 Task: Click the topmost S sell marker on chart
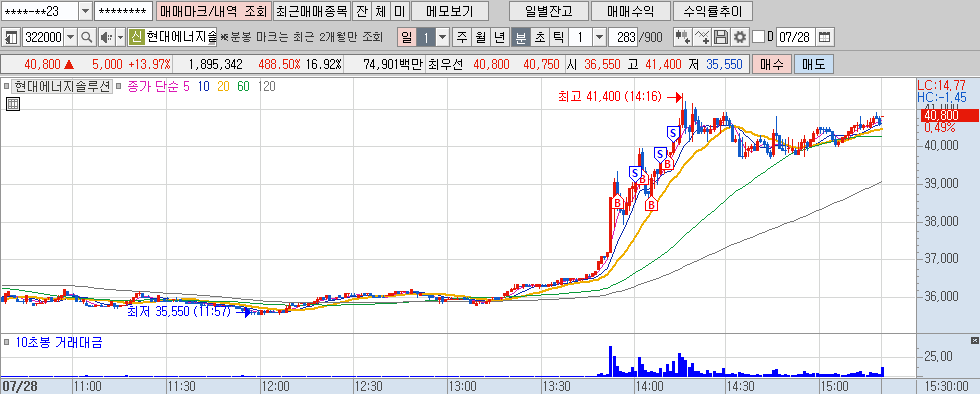pos(673,133)
